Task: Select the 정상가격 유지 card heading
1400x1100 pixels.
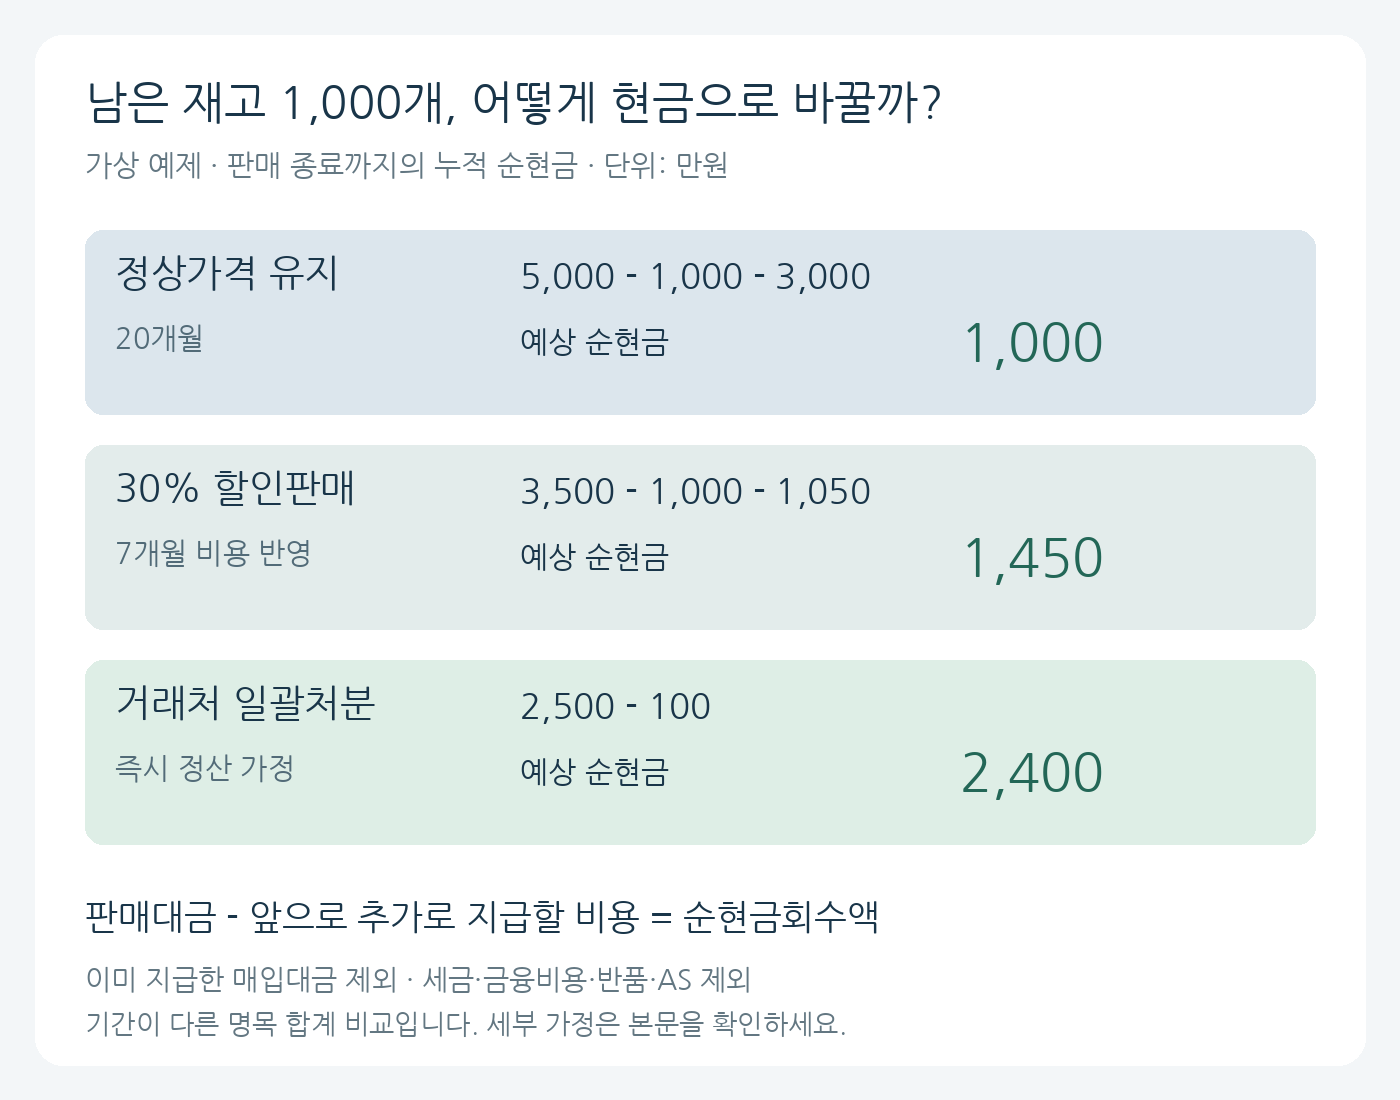Action: [x=228, y=273]
